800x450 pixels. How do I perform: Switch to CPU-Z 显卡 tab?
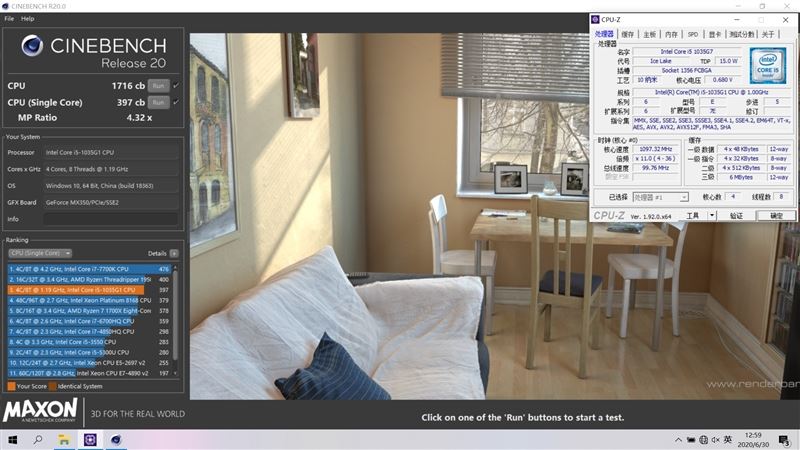715,34
